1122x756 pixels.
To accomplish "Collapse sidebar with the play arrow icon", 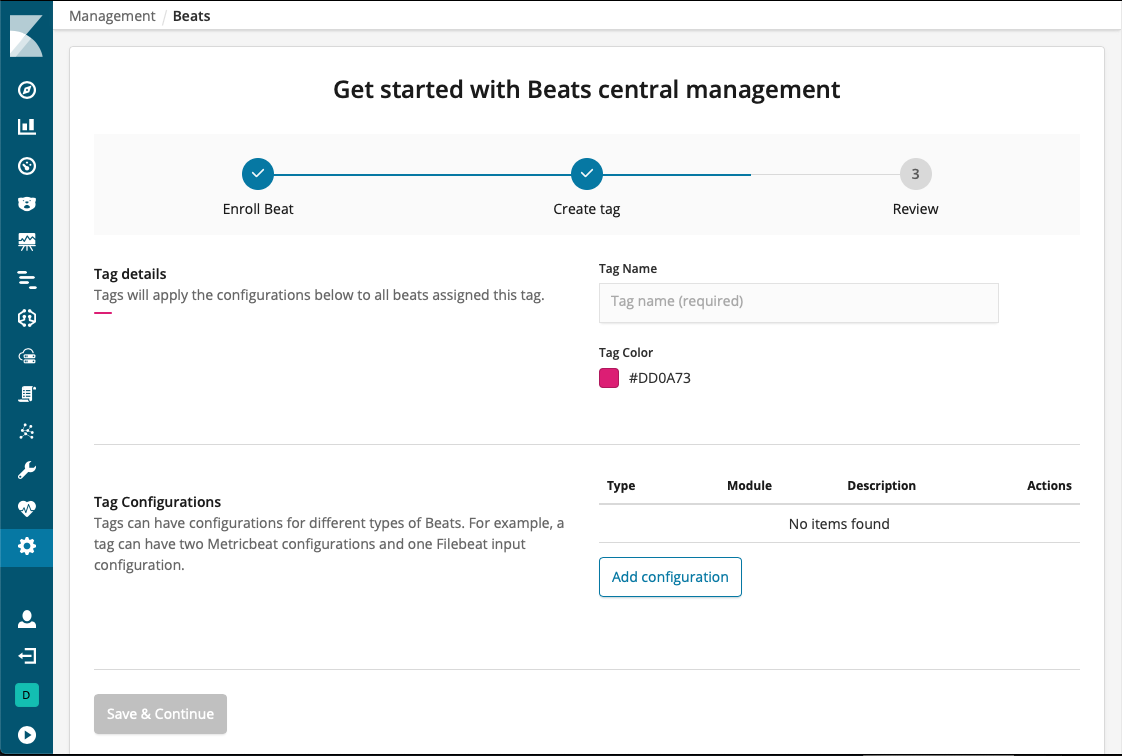I will click(26, 735).
